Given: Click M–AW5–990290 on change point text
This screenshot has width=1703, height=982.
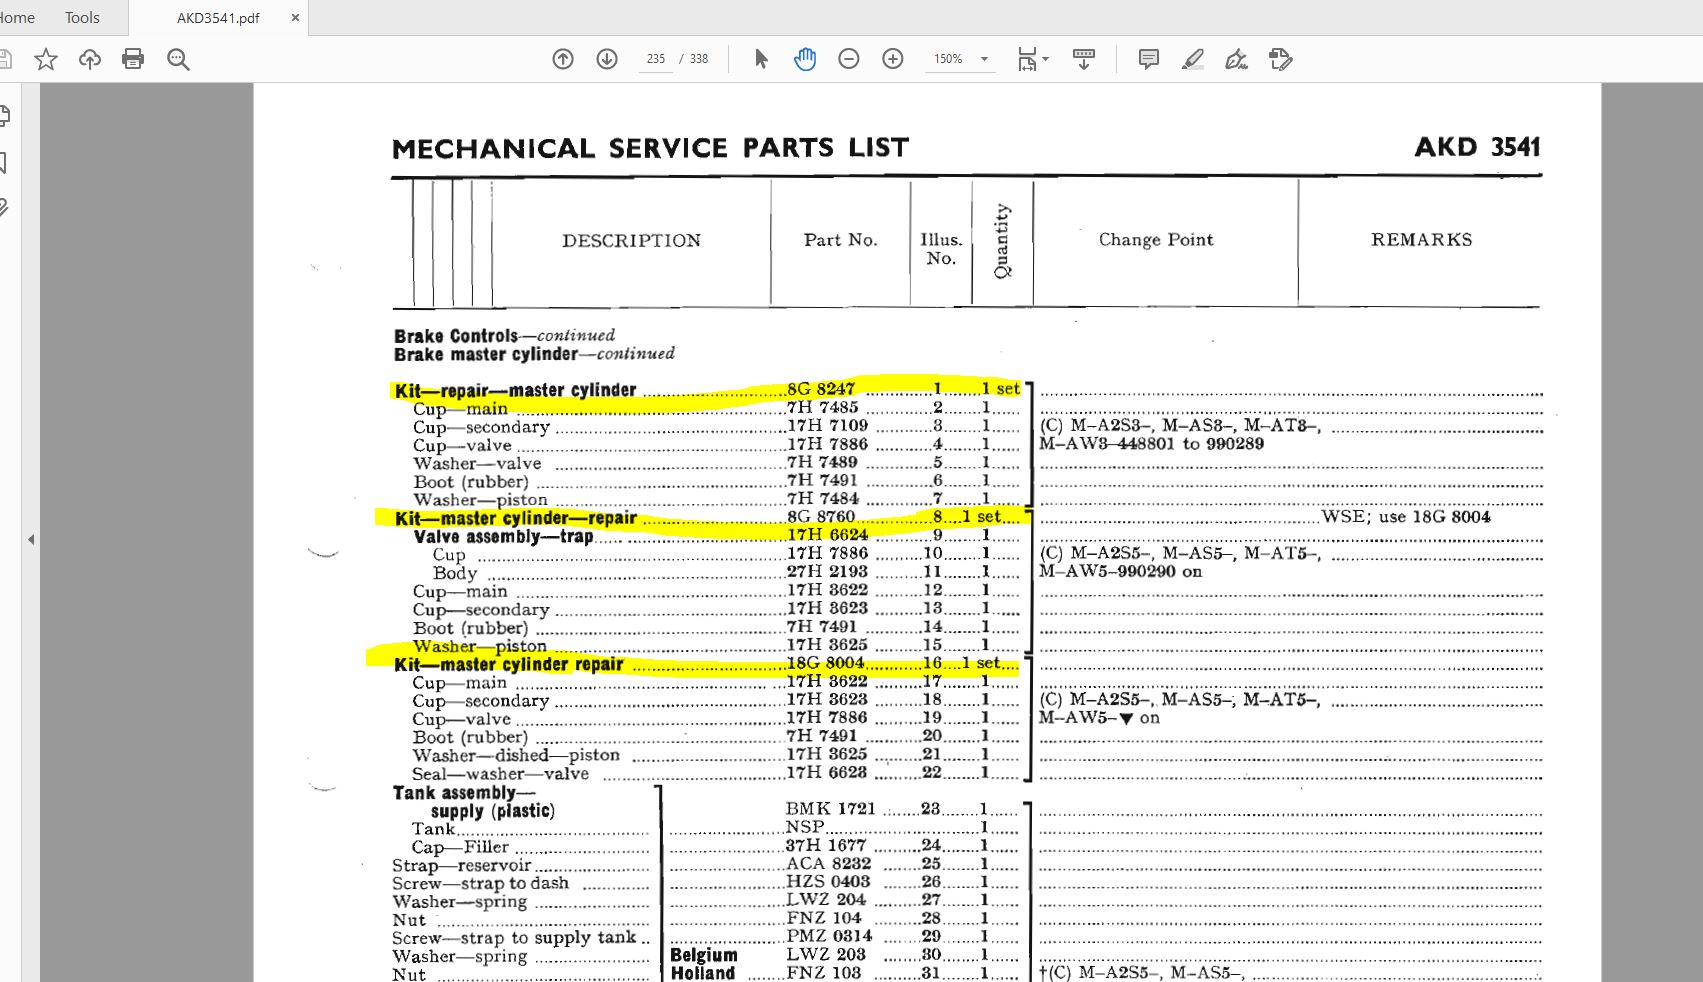Looking at the screenshot, I should tap(1120, 571).
